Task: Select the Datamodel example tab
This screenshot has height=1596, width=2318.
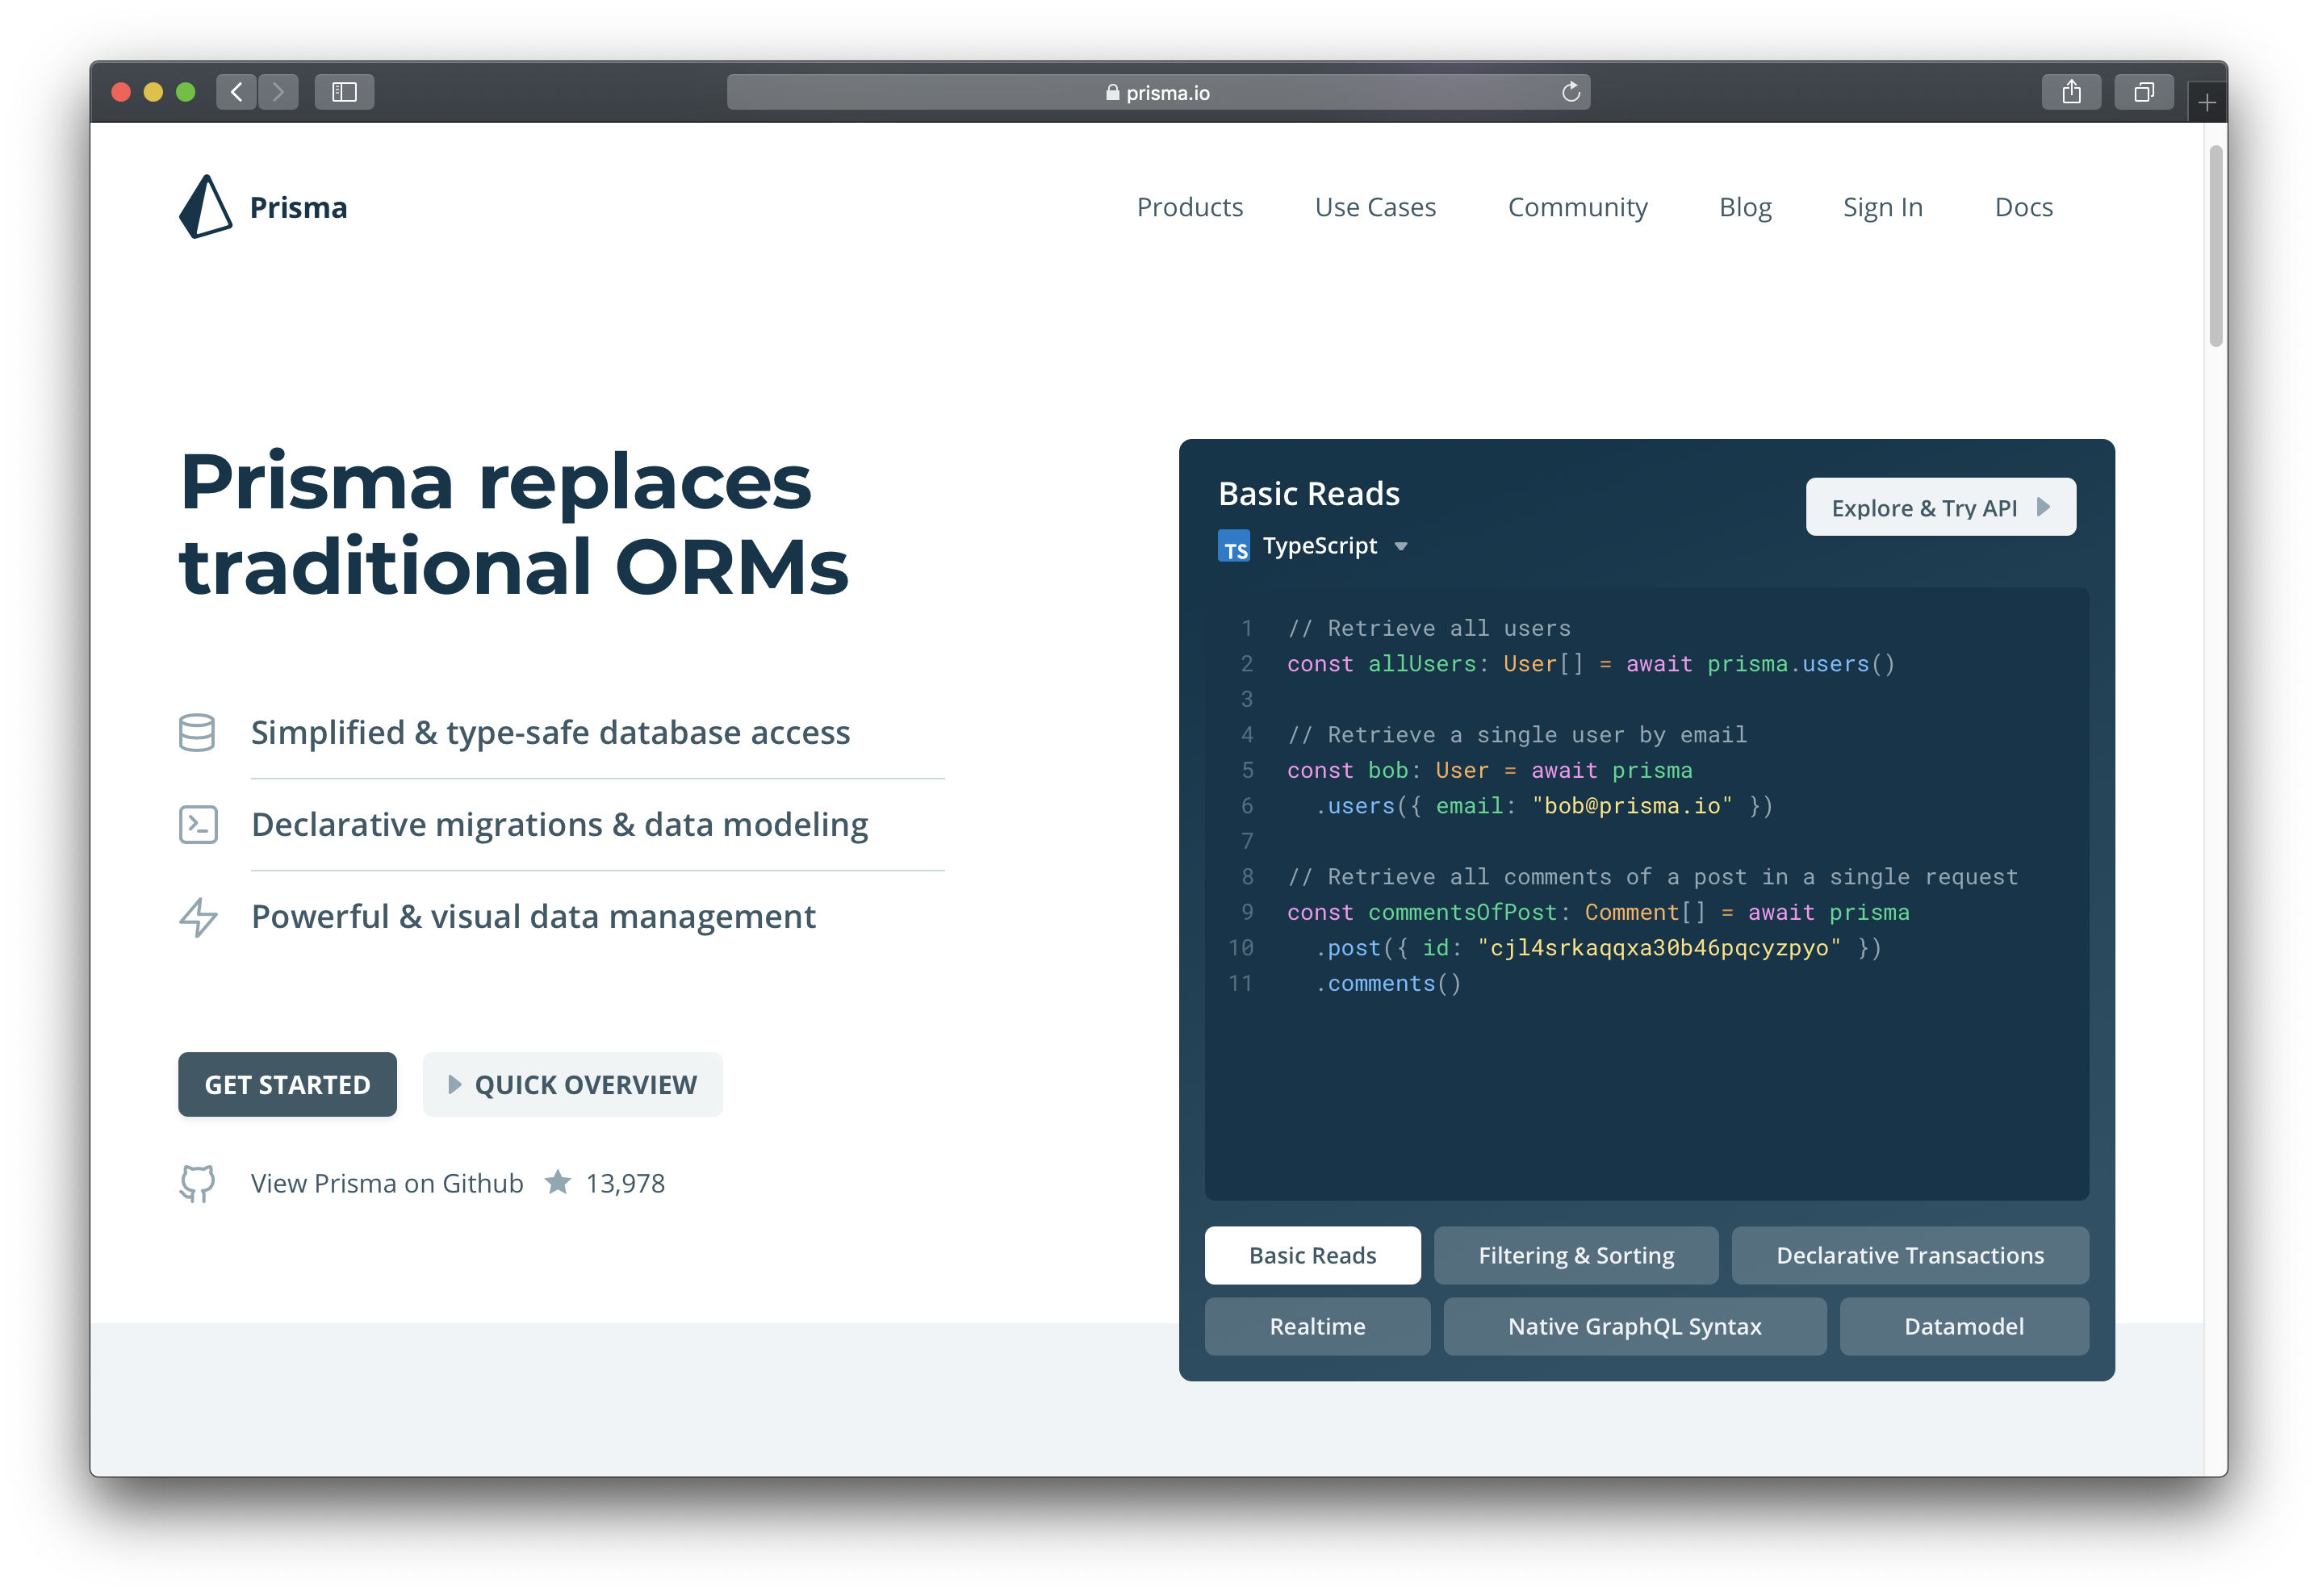Action: pyautogui.click(x=1963, y=1326)
